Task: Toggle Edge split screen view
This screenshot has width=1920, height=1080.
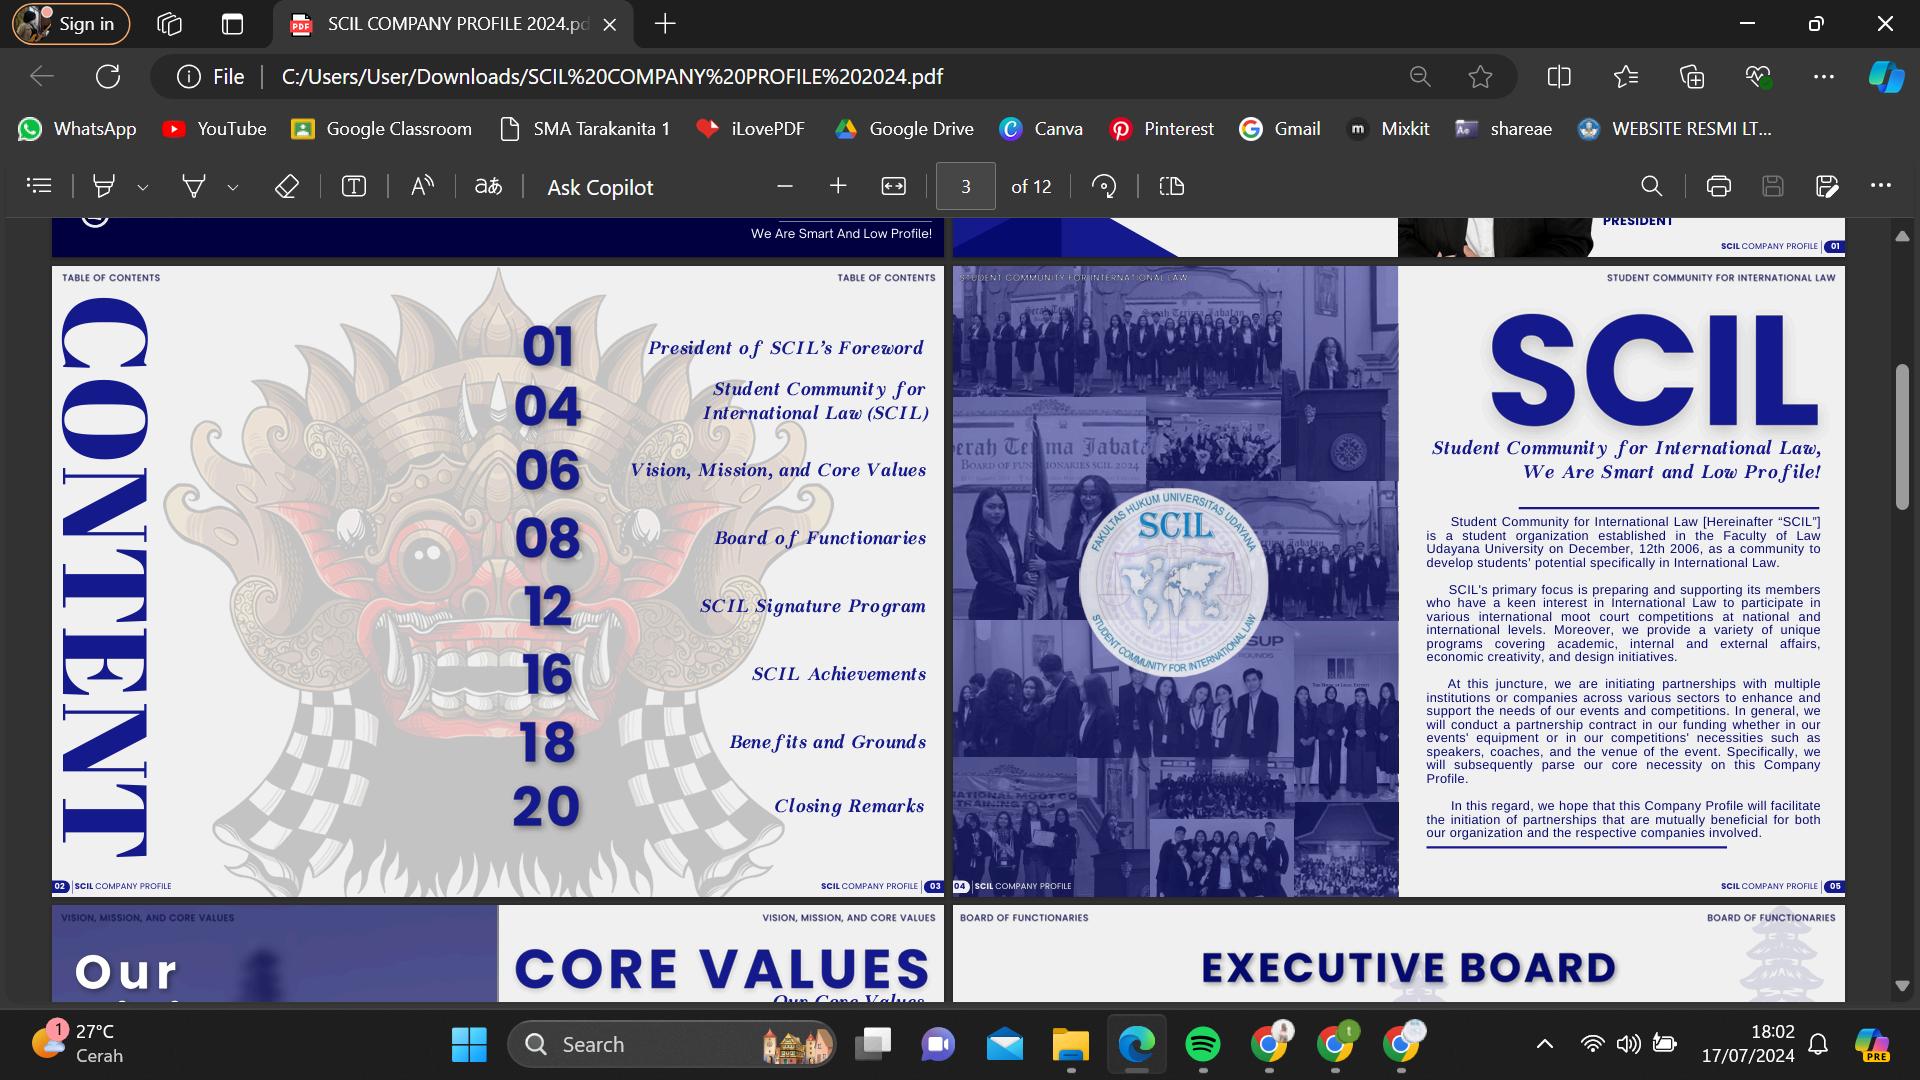Action: point(1558,77)
